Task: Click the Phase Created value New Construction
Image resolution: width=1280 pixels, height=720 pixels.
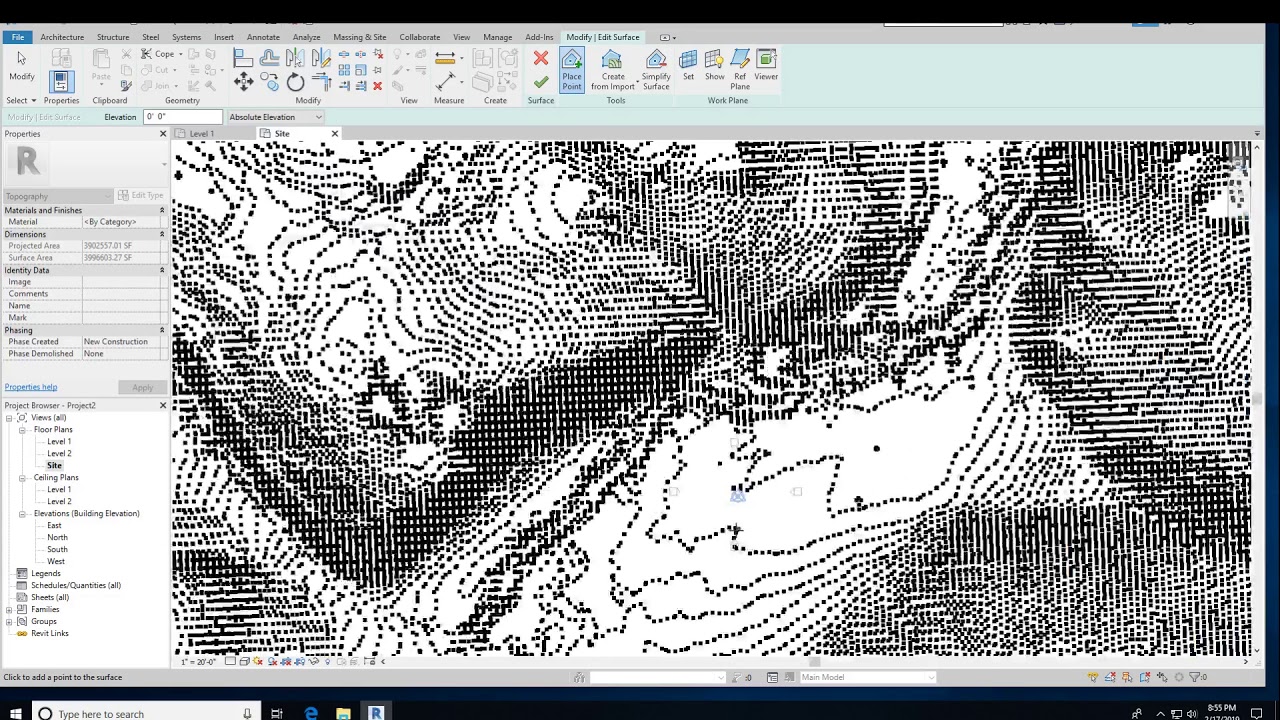Action: [x=124, y=342]
